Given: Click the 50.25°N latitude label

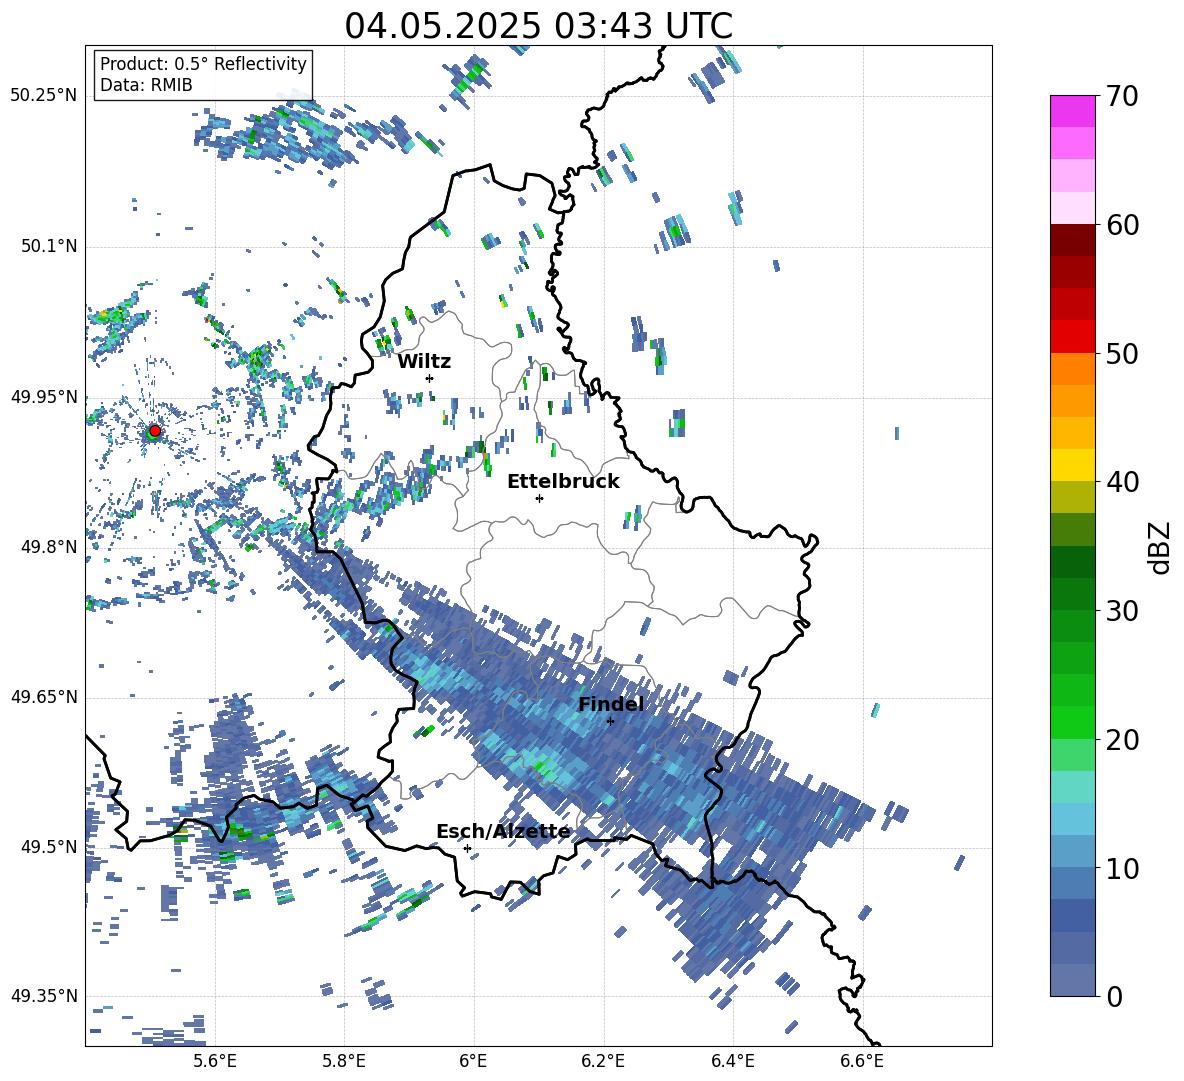Looking at the screenshot, I should tap(44, 96).
